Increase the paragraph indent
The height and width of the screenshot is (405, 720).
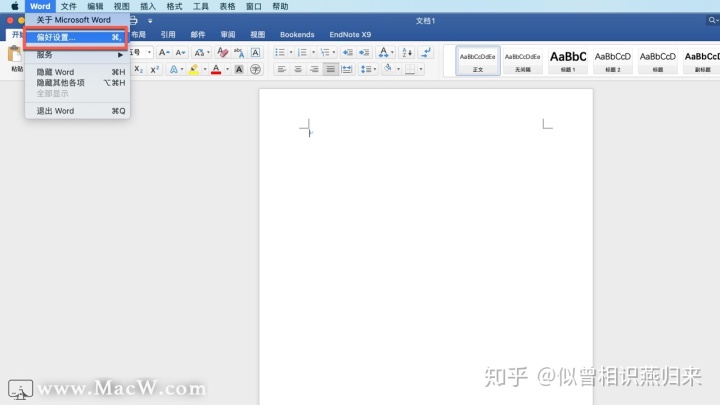click(x=364, y=52)
